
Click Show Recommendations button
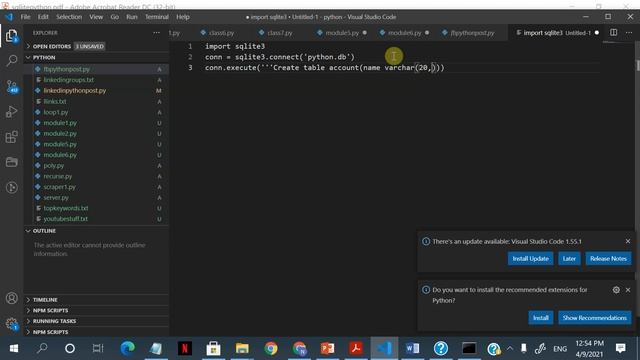(x=594, y=318)
